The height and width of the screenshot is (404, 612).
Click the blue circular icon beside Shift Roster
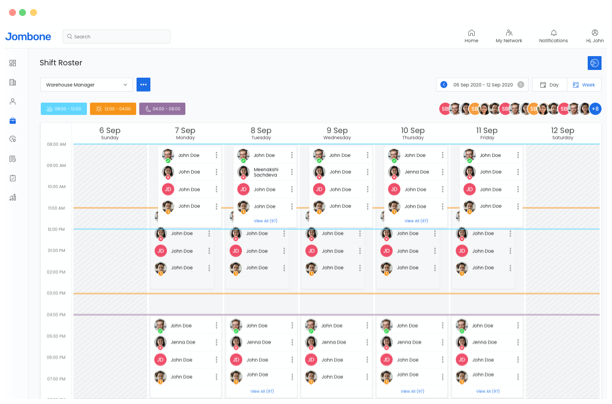pyautogui.click(x=594, y=63)
